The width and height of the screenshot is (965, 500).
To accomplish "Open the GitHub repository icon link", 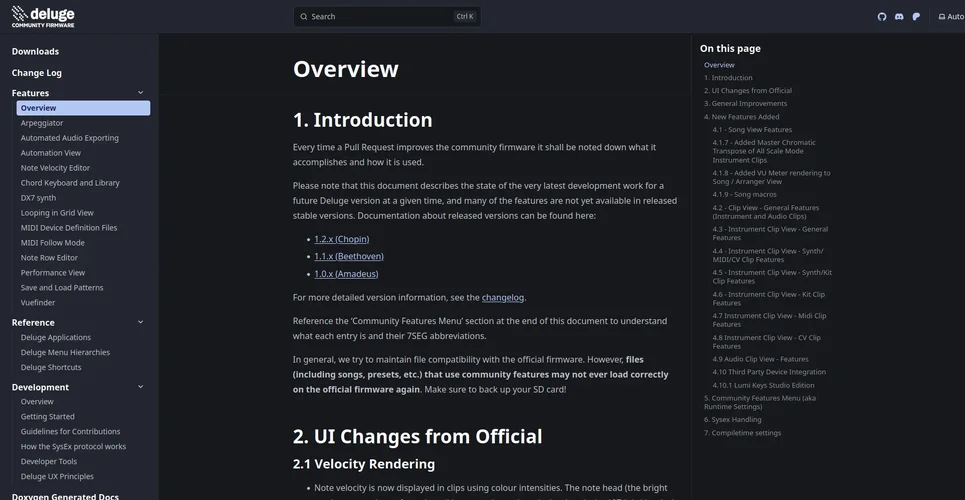I will pos(882,16).
